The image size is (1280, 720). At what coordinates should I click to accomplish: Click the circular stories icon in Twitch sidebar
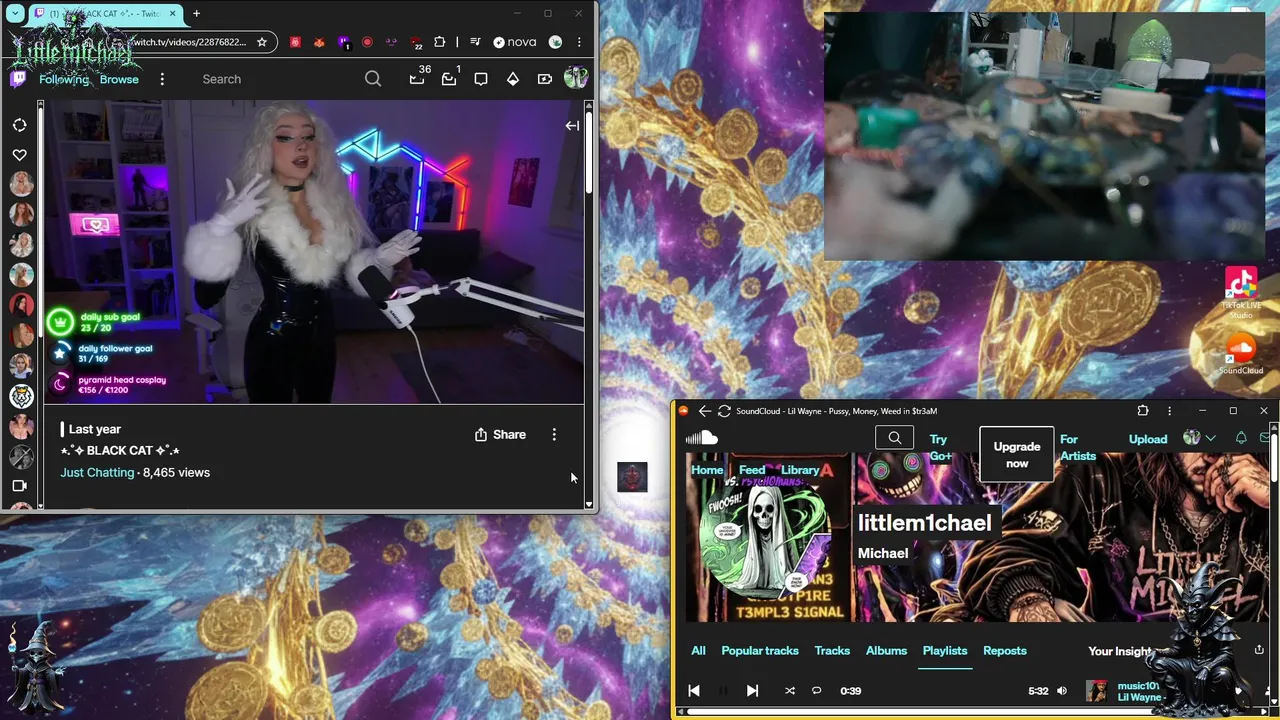tap(20, 125)
